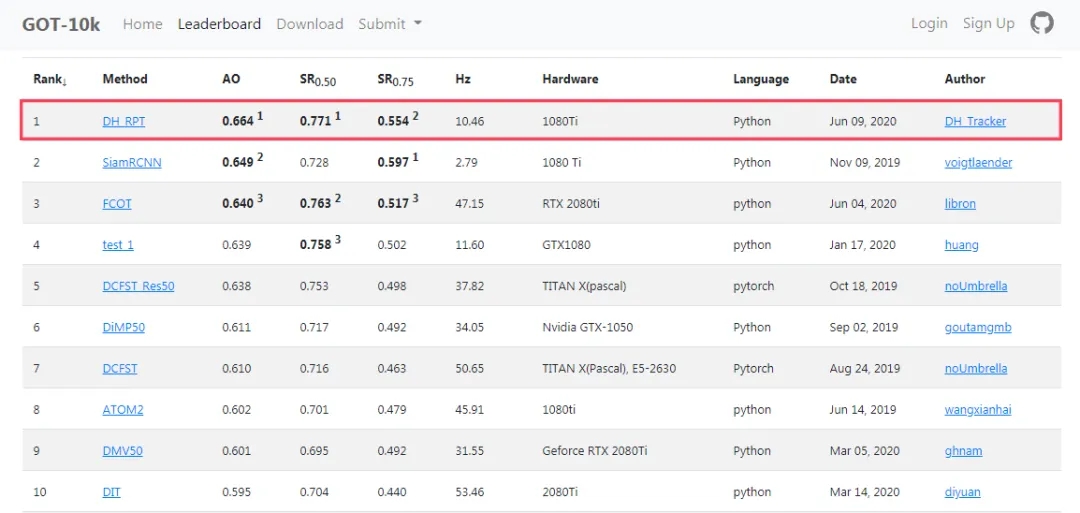Sort table by Rank column header

point(49,79)
